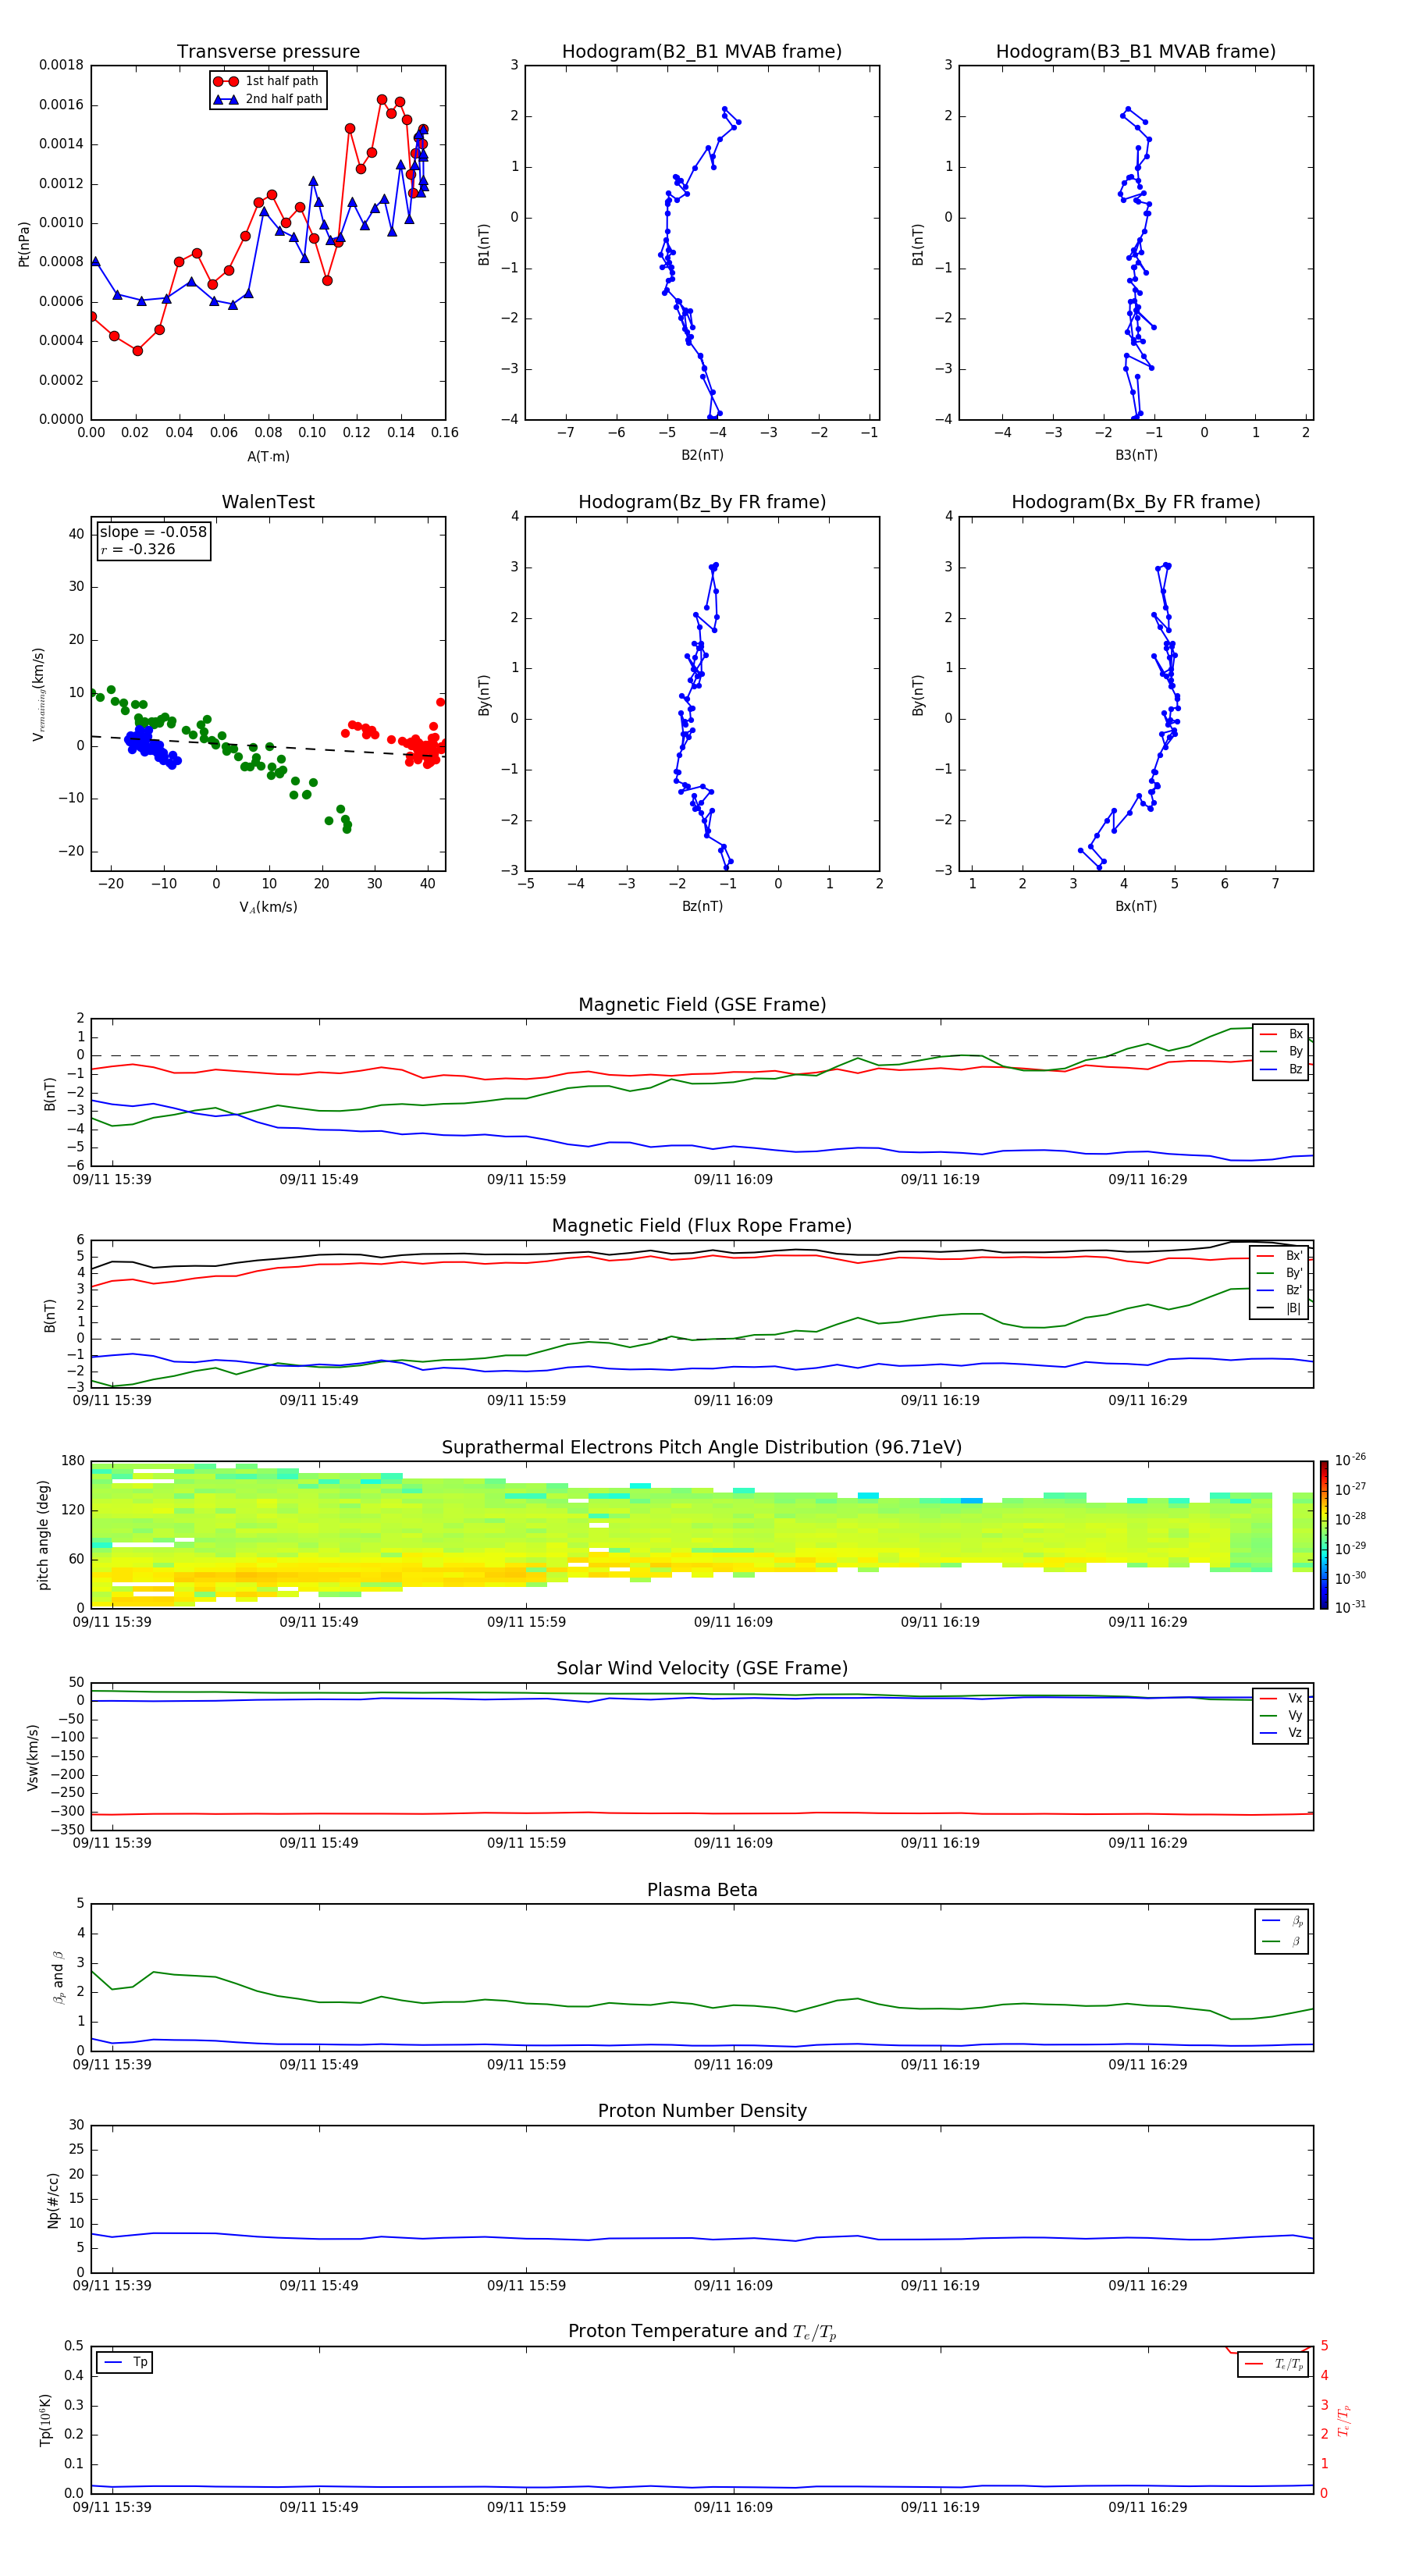Click the "B3(nT)" x-axis label
1405x2576 pixels.
tap(1136, 455)
